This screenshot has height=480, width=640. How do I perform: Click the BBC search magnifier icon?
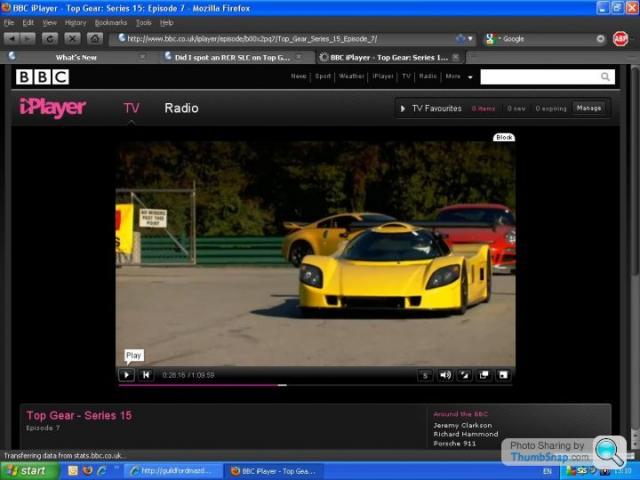pyautogui.click(x=605, y=77)
